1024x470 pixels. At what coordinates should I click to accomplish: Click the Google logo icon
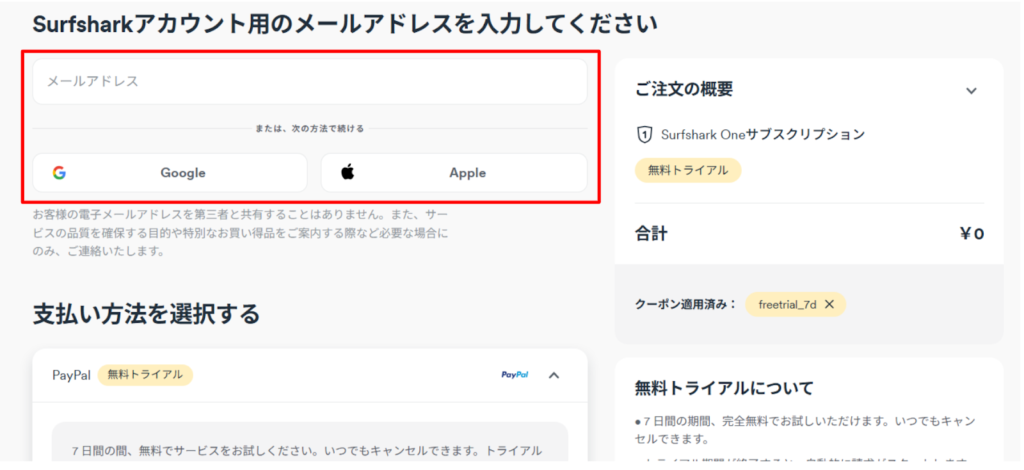[59, 173]
